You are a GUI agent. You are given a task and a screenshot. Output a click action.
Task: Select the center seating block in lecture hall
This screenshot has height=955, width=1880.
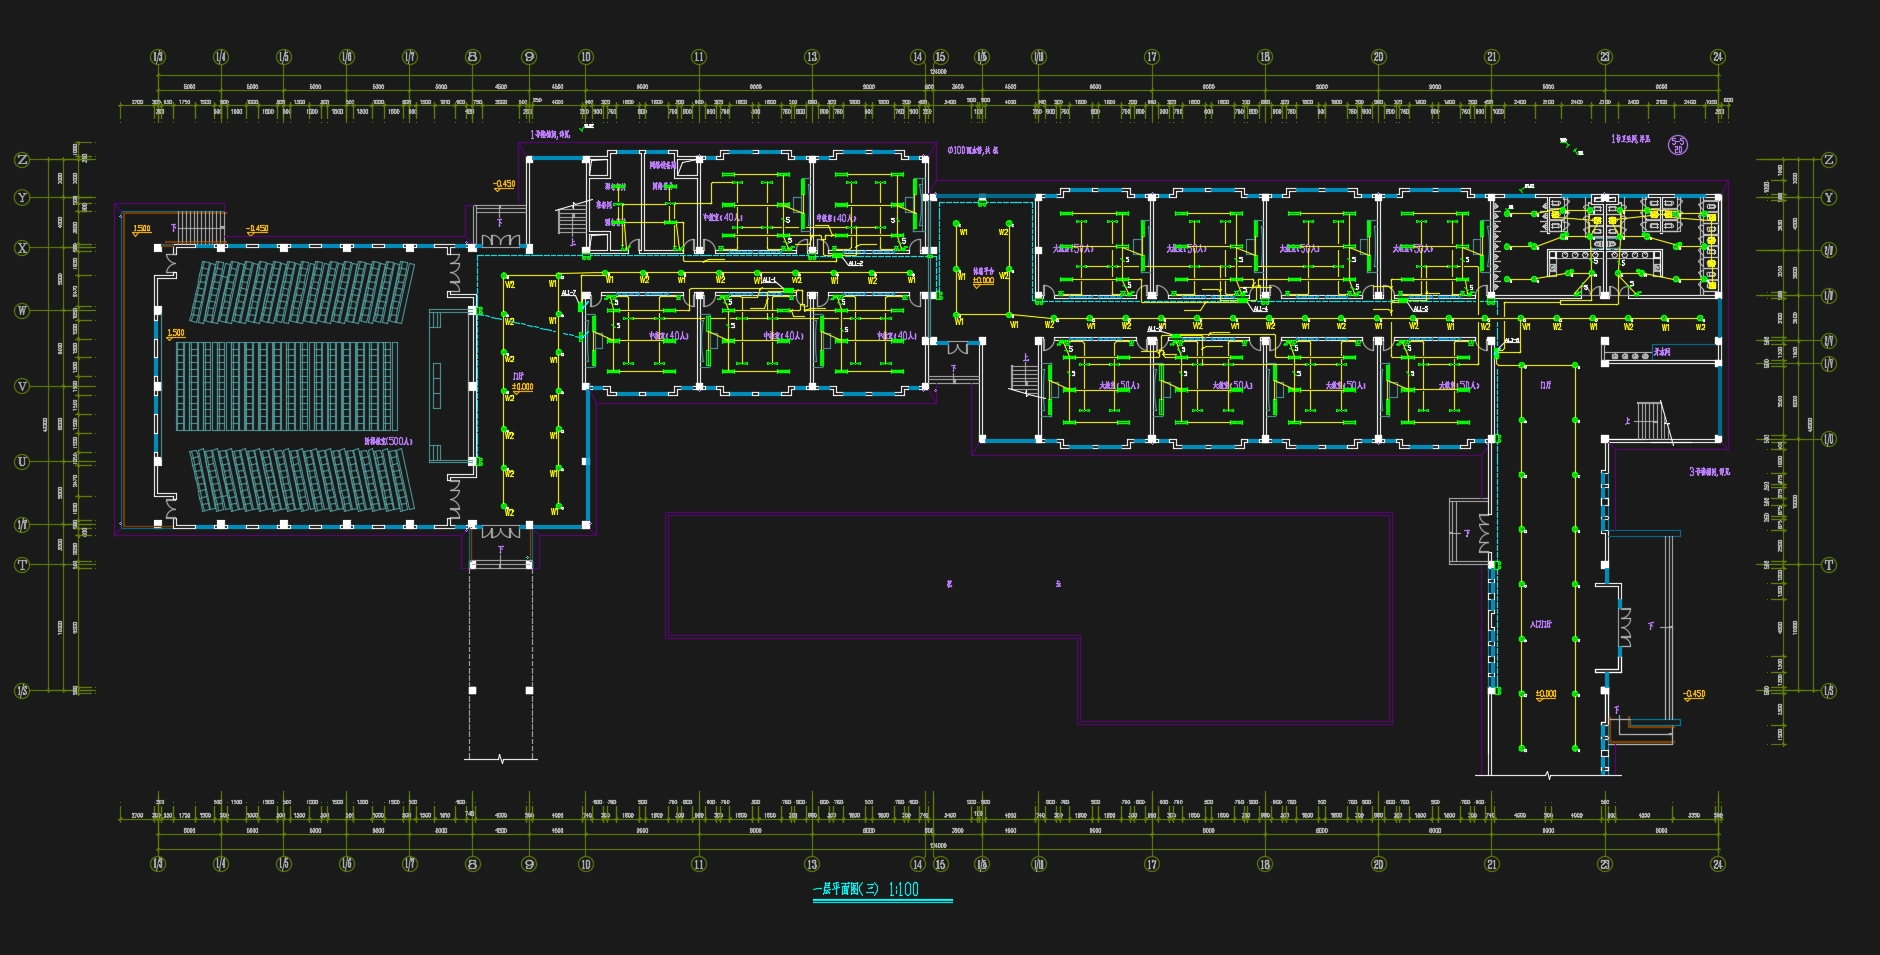click(288, 386)
